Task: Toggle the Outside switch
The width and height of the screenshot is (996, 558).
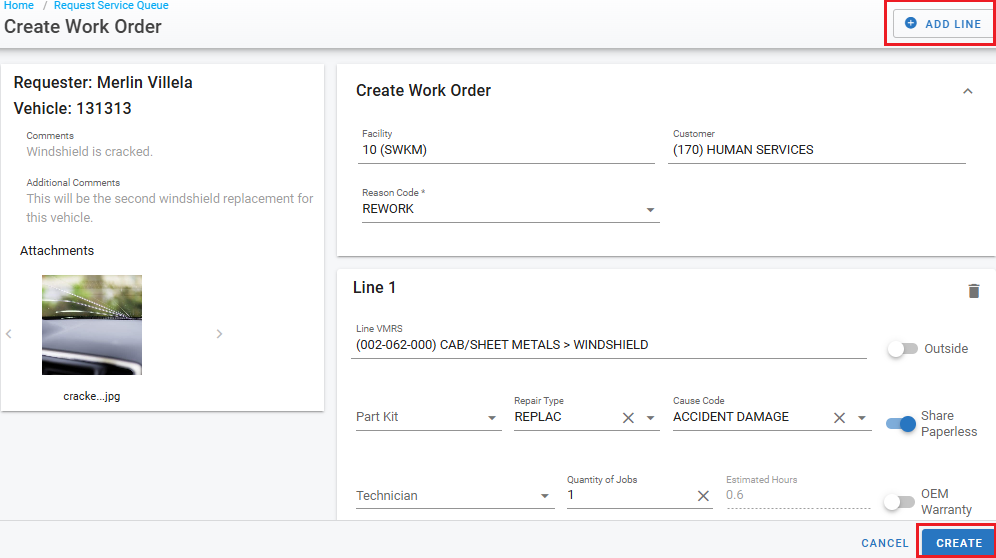Action: pos(902,349)
